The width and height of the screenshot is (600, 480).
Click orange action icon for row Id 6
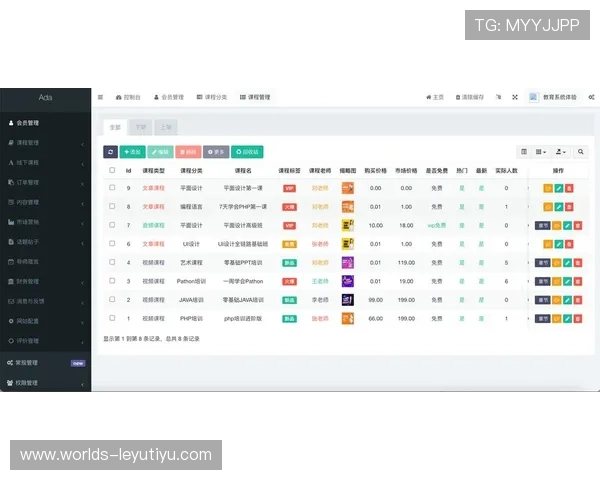548,244
